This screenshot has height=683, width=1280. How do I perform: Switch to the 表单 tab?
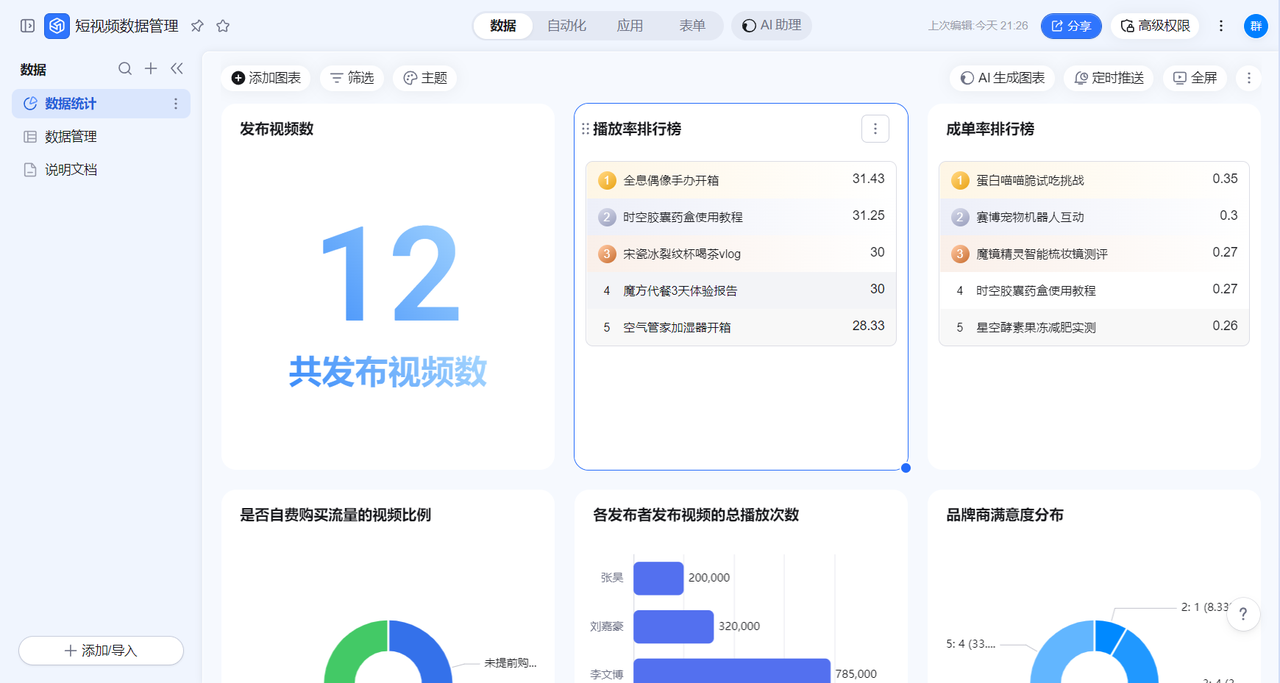coord(692,26)
